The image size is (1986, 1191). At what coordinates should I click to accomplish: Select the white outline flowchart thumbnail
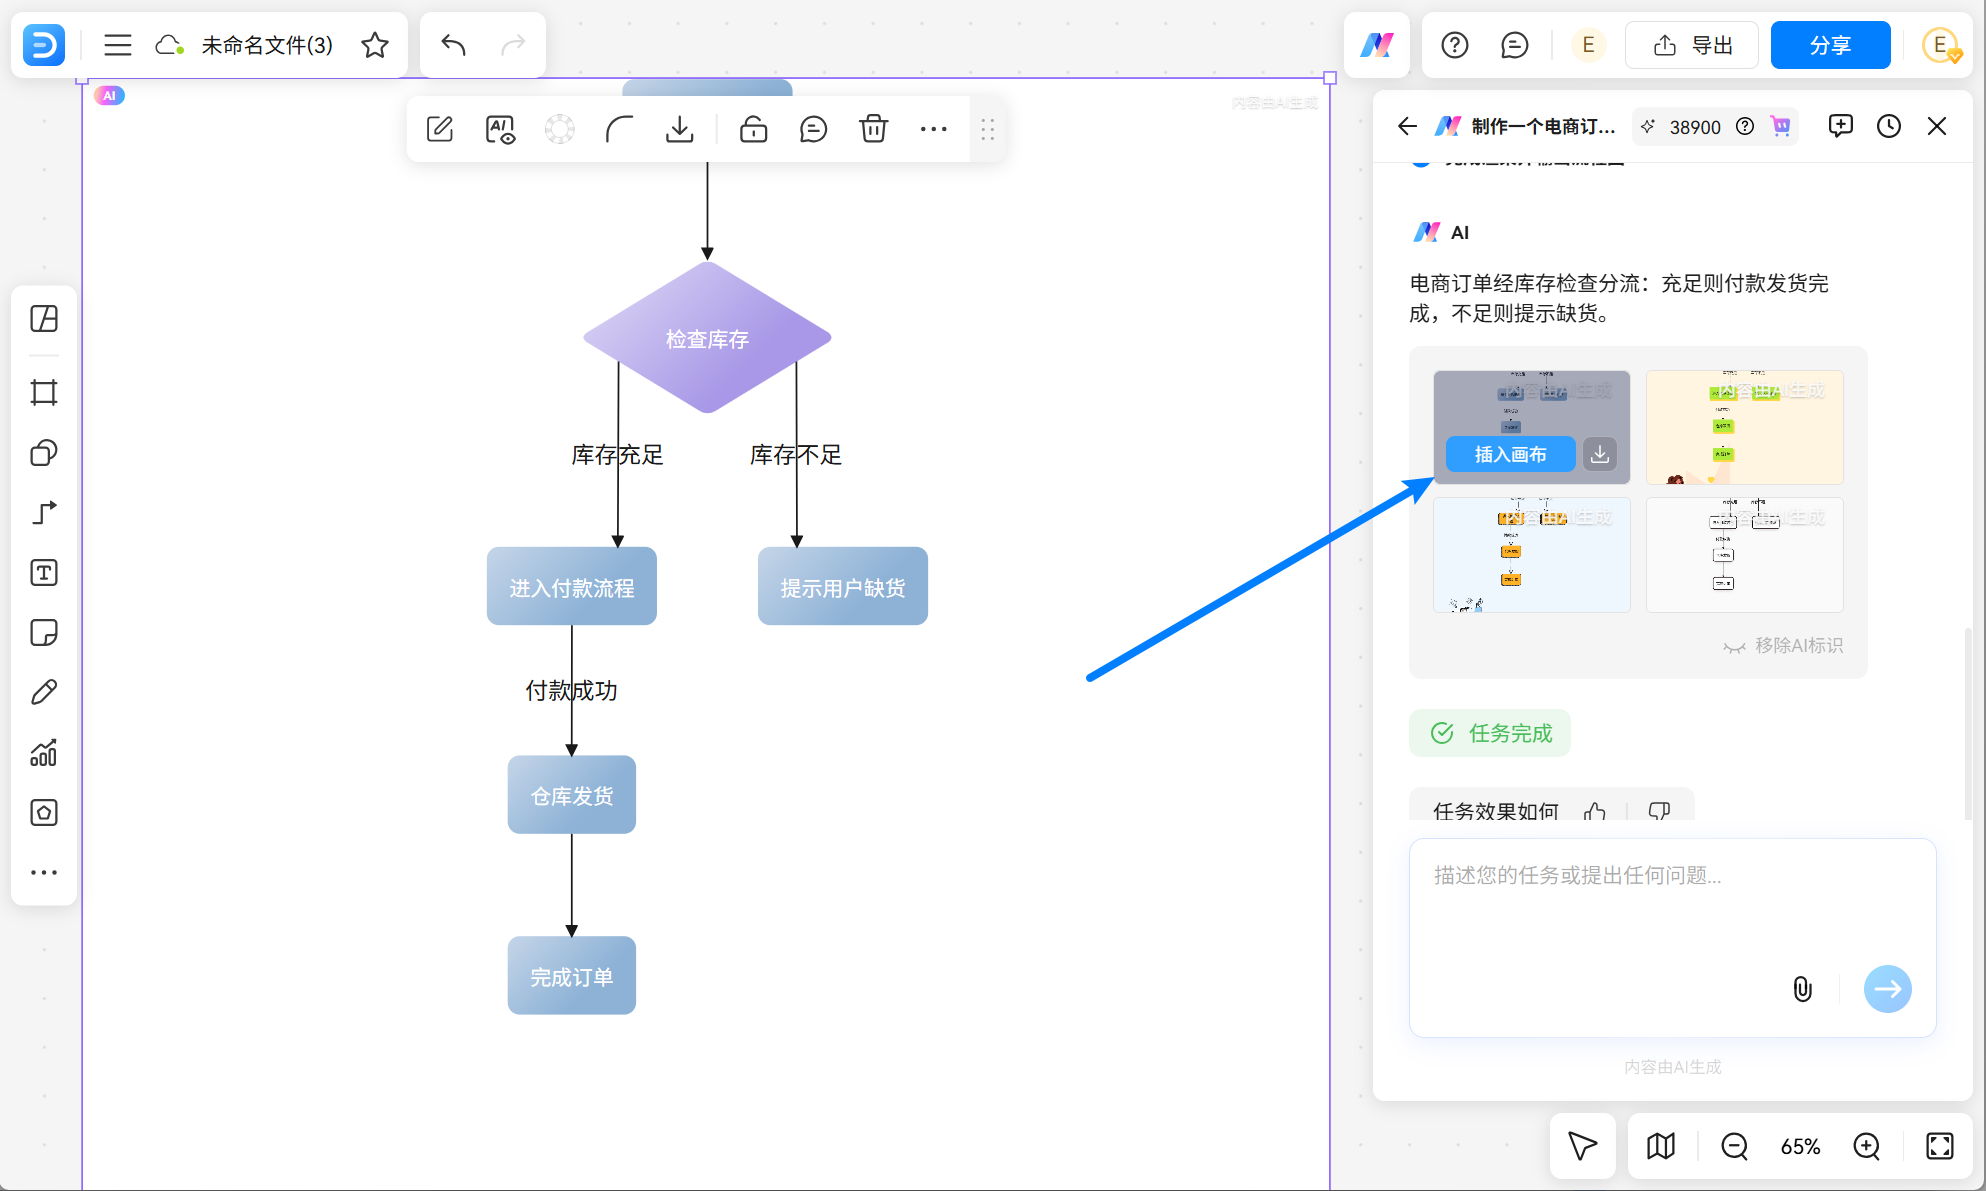(1744, 555)
